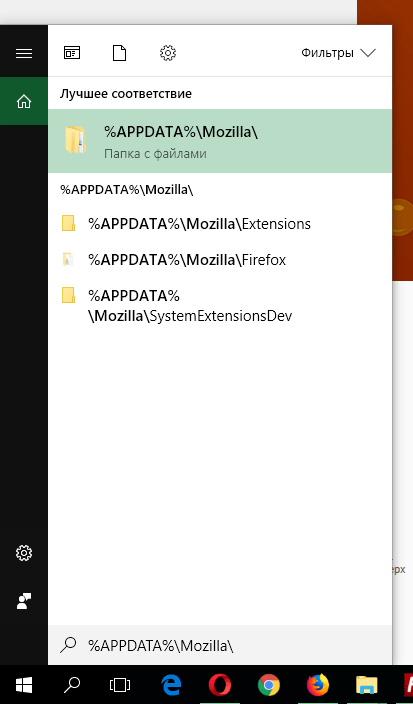Click Папка с файлами subtitle text
The image size is (413, 704).
point(155,154)
